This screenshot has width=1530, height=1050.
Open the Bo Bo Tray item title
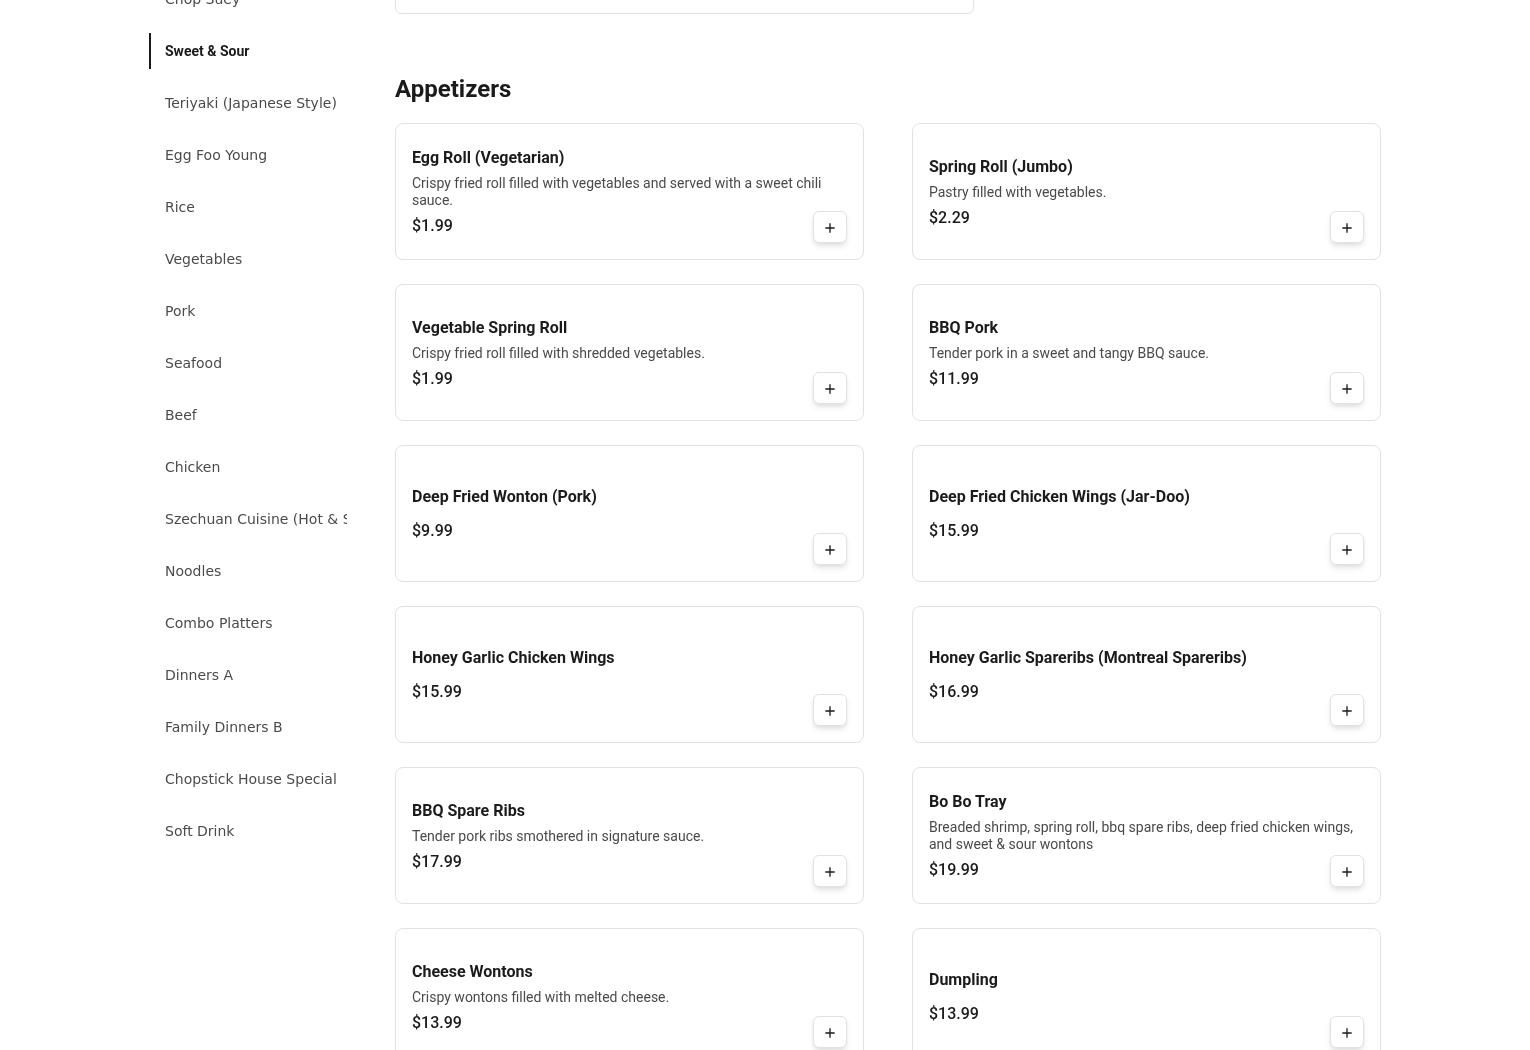(967, 801)
